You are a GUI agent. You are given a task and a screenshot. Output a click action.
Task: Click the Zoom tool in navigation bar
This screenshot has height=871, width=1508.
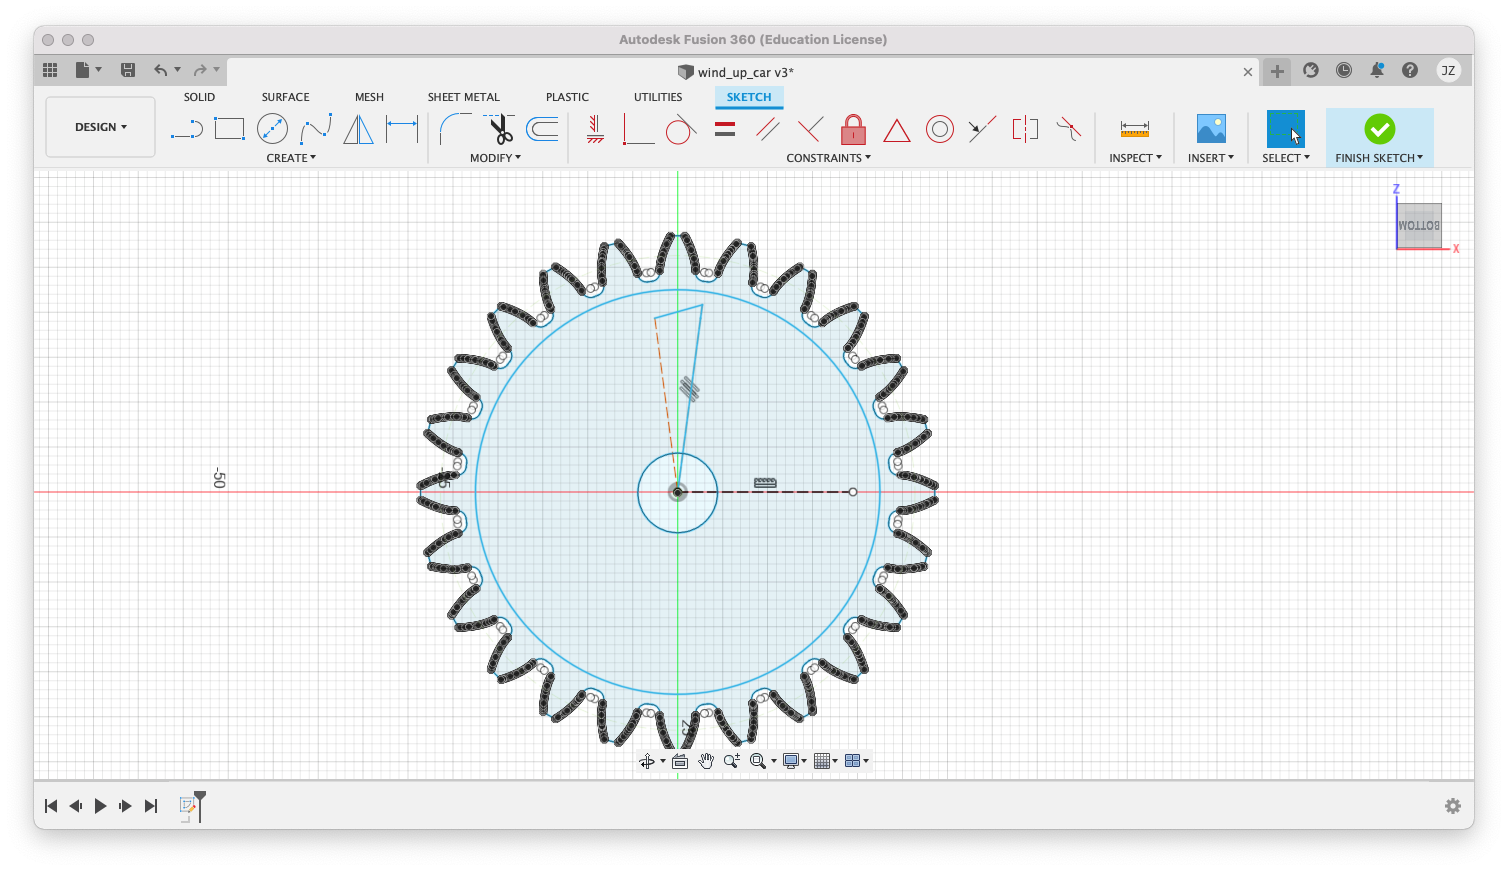tap(732, 761)
